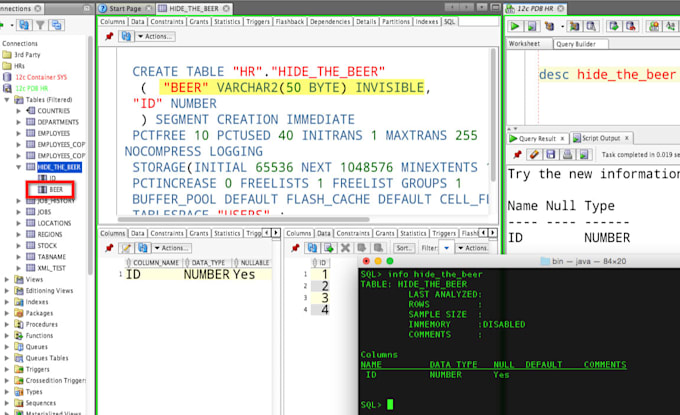680x415 pixels.
Task: Open the Filter dropdown arrow in data grid
Action: pos(447,248)
